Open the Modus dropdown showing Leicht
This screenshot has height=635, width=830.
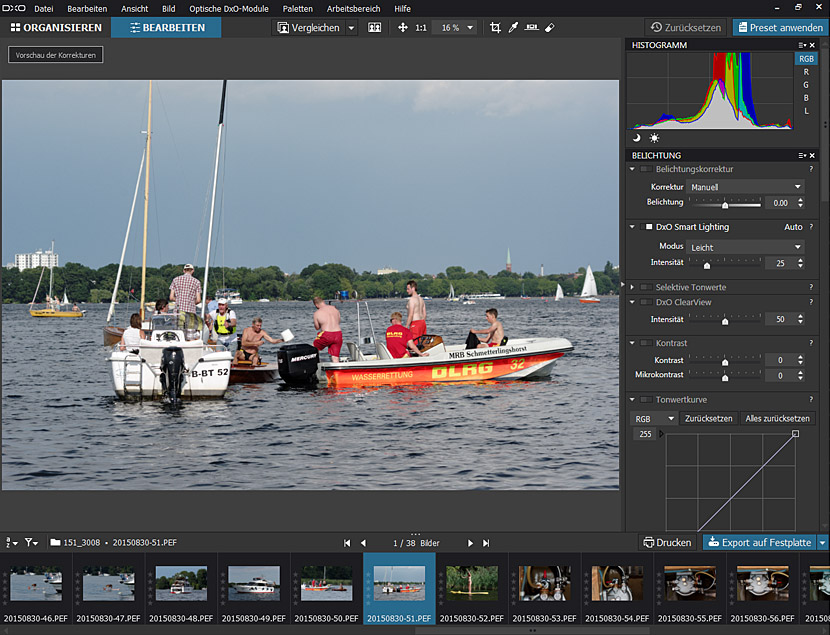[x=746, y=247]
